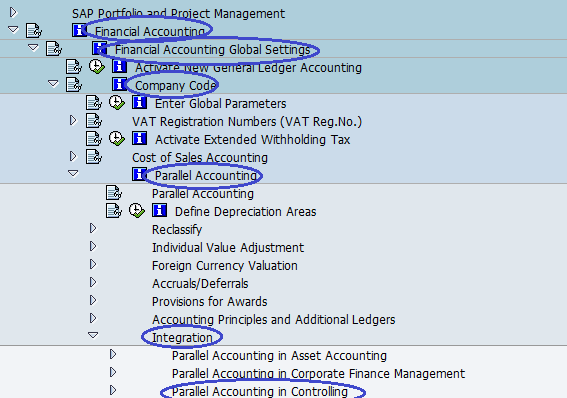Viewport: 567px width, 398px height.
Task: Open info icon beside Activate Extended Withholding Tax
Action: coord(140,138)
